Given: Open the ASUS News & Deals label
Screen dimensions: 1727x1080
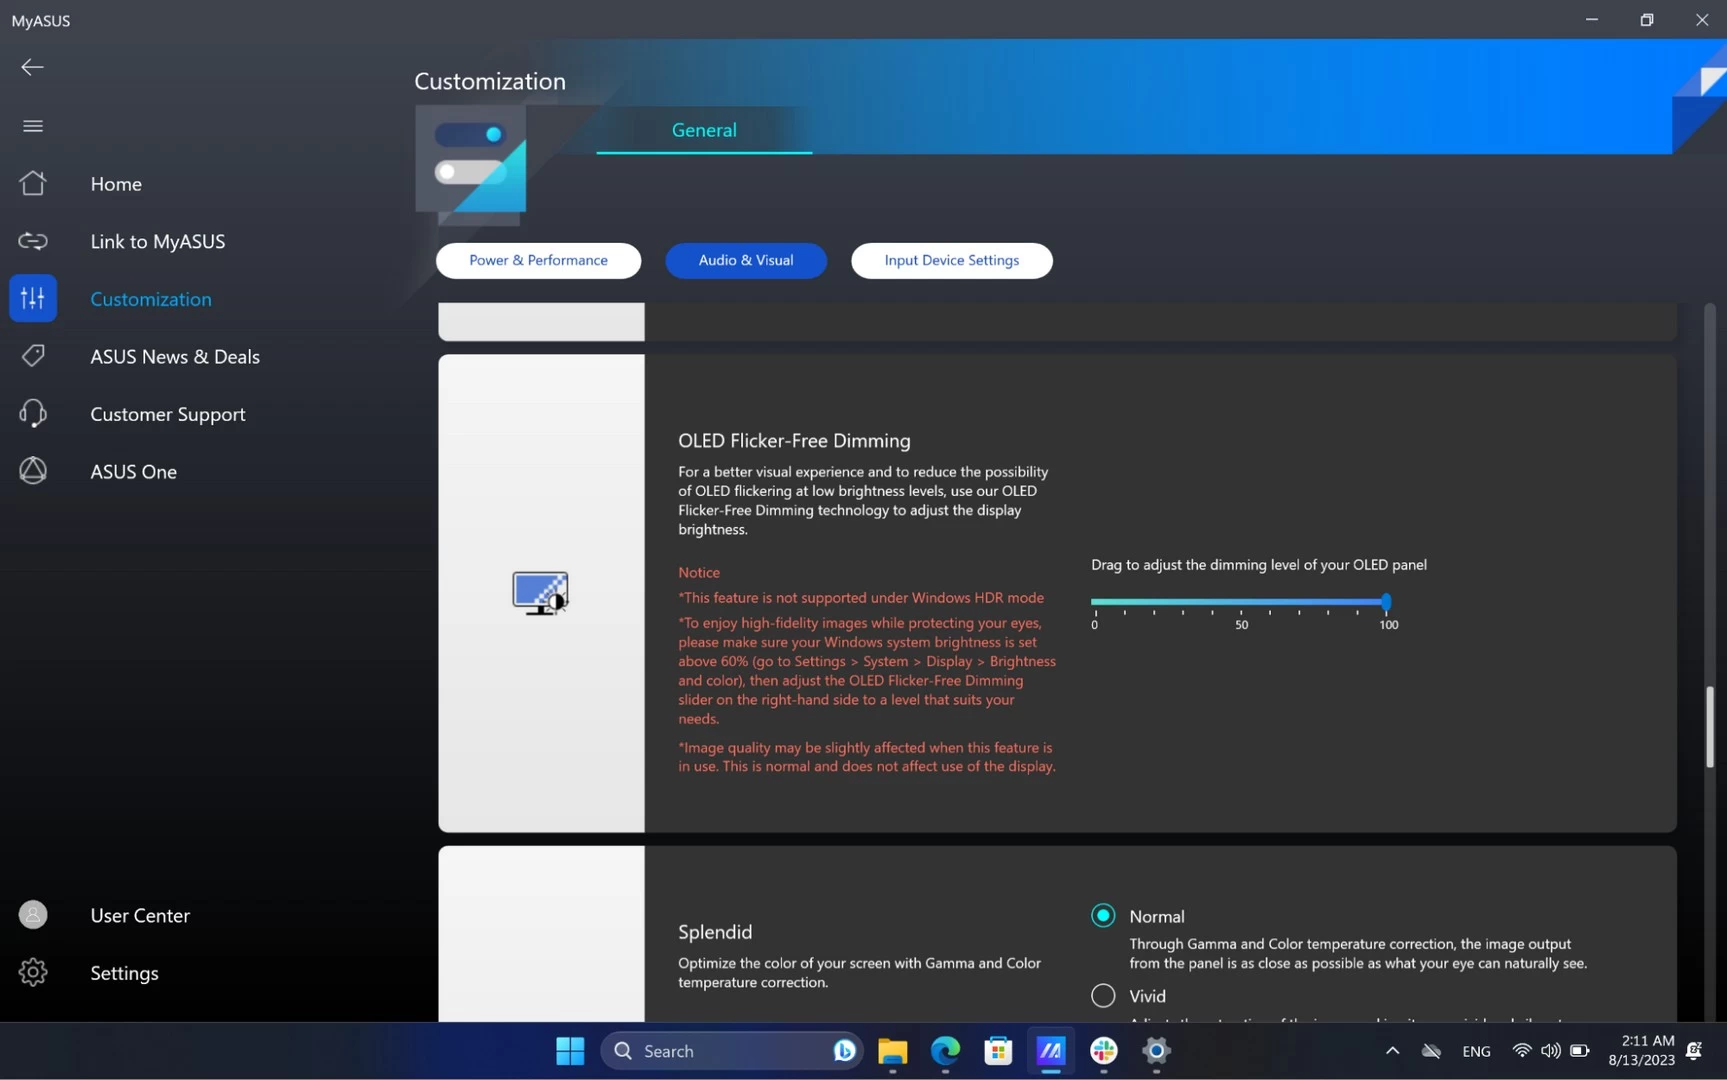Looking at the screenshot, I should (x=175, y=357).
